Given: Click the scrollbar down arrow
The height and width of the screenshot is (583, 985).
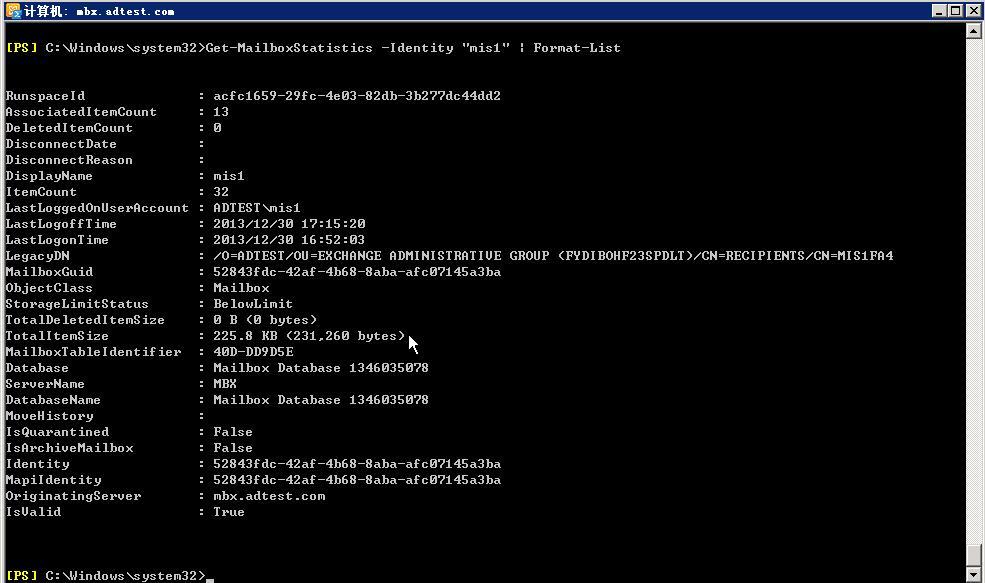Looking at the screenshot, I should (x=973, y=574).
